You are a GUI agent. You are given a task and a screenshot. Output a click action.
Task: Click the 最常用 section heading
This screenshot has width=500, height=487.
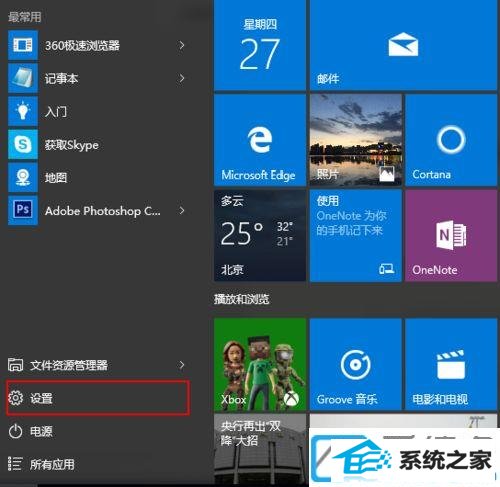[25, 17]
